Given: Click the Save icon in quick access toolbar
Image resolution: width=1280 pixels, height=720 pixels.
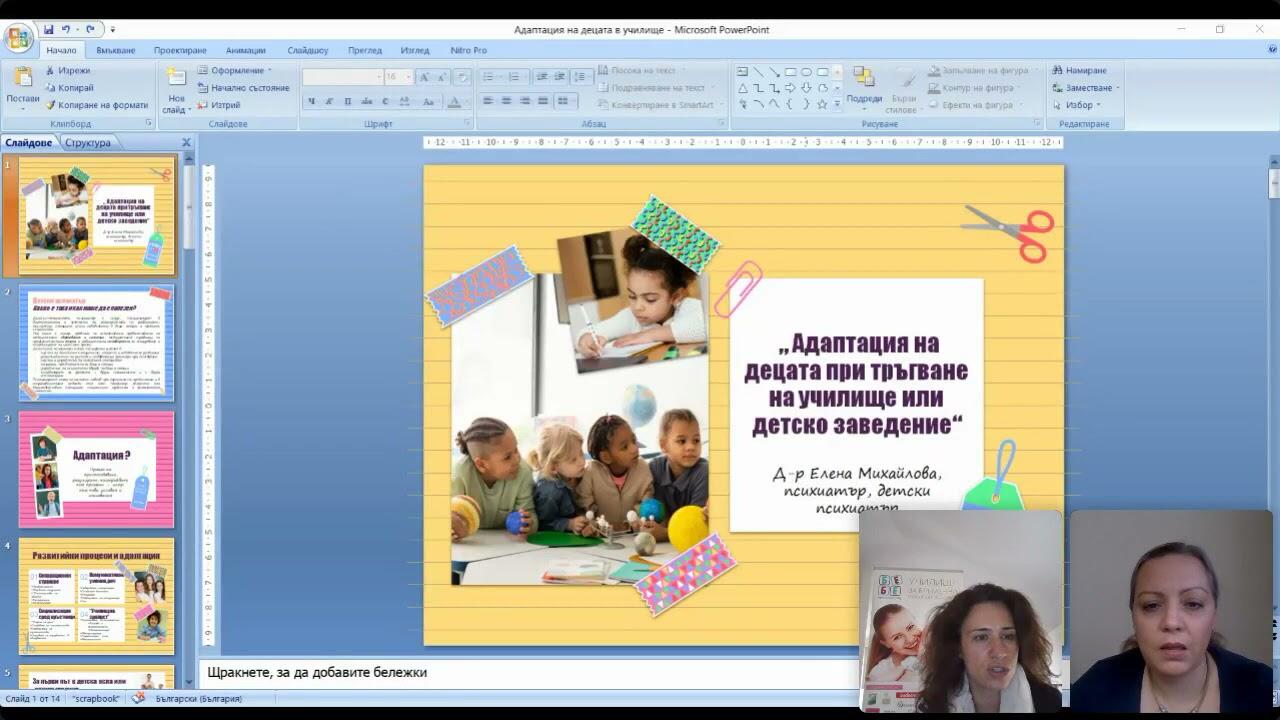Looking at the screenshot, I should [x=48, y=30].
